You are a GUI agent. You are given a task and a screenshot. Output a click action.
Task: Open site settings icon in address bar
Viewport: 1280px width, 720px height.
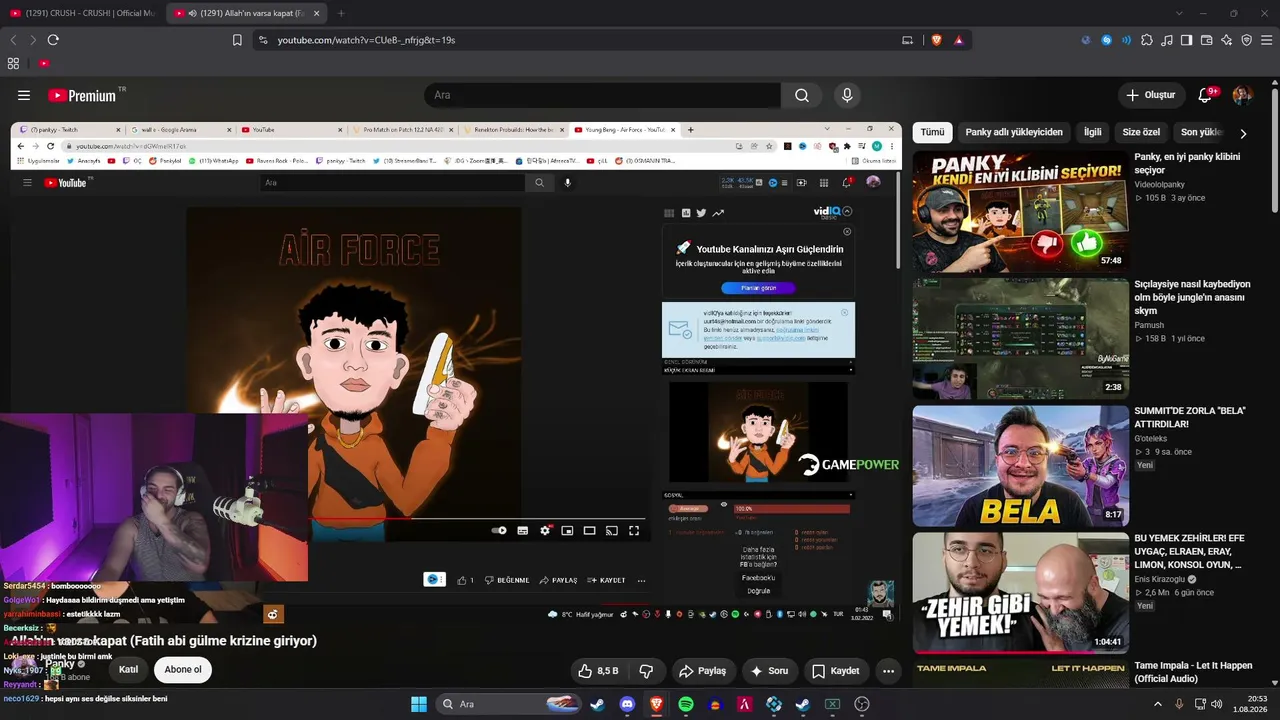263,40
